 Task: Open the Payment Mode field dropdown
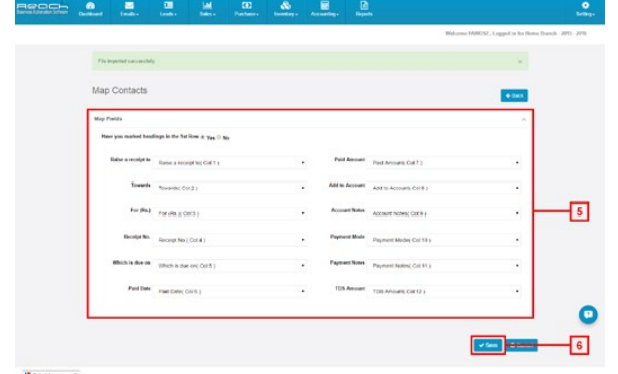pos(444,240)
